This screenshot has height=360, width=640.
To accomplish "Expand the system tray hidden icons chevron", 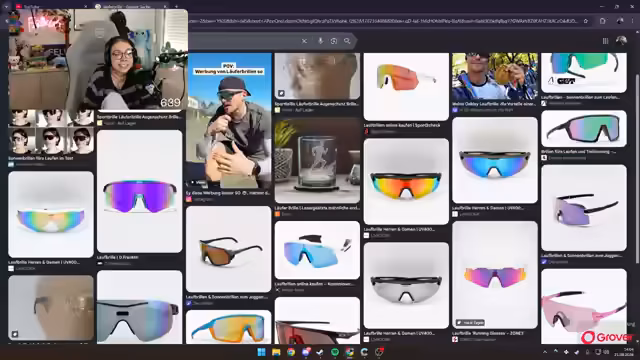I will [545, 352].
